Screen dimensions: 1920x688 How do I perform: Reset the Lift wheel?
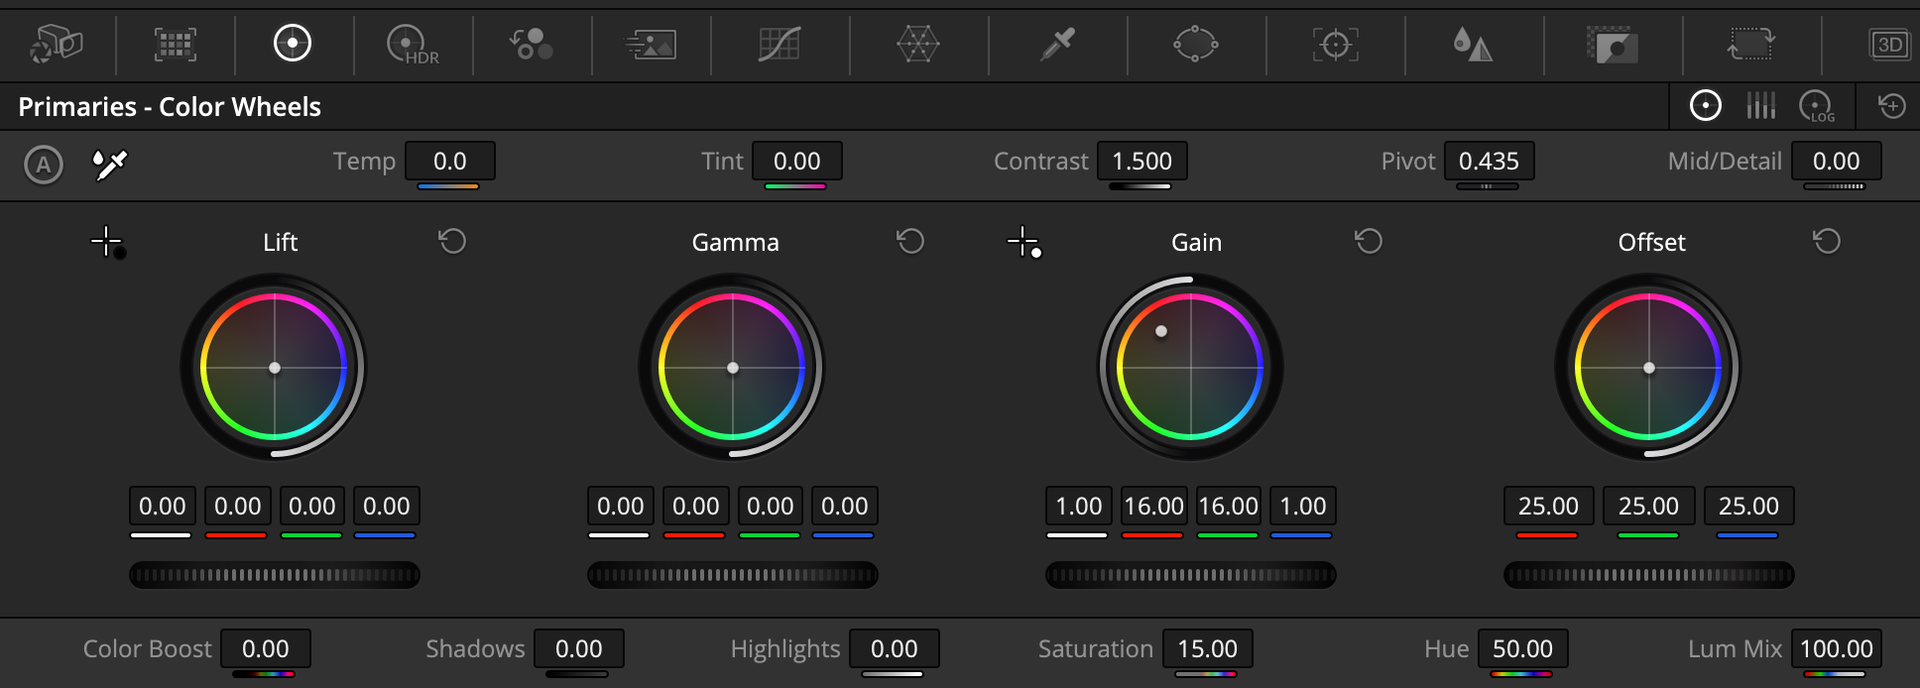click(452, 241)
